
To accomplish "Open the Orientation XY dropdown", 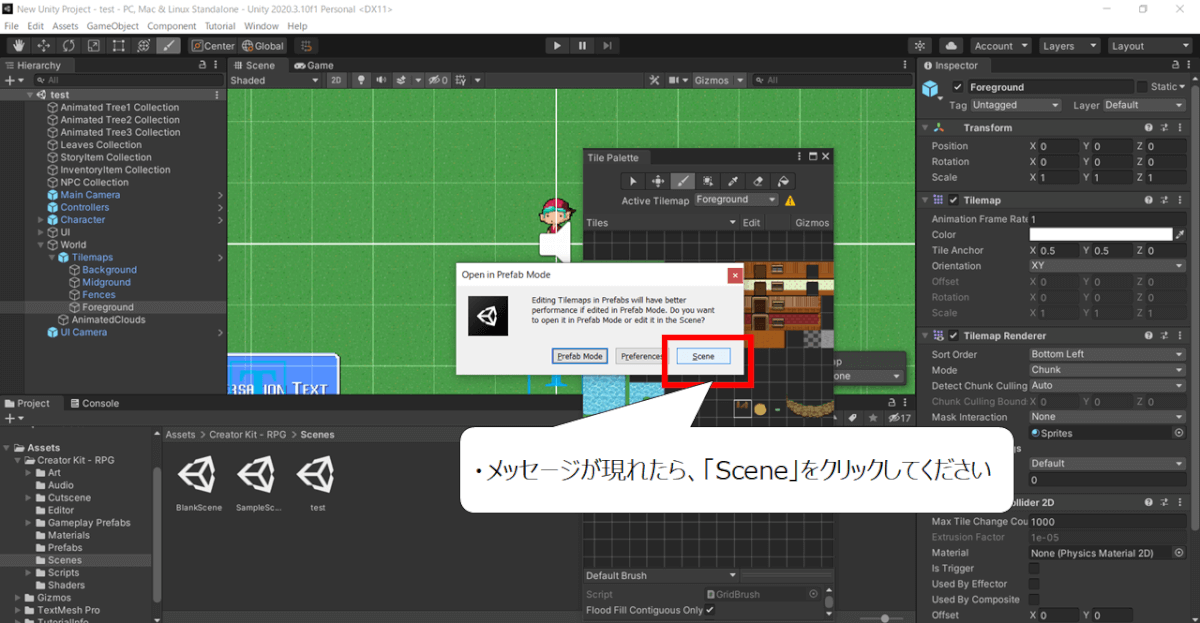I will 1108,266.
